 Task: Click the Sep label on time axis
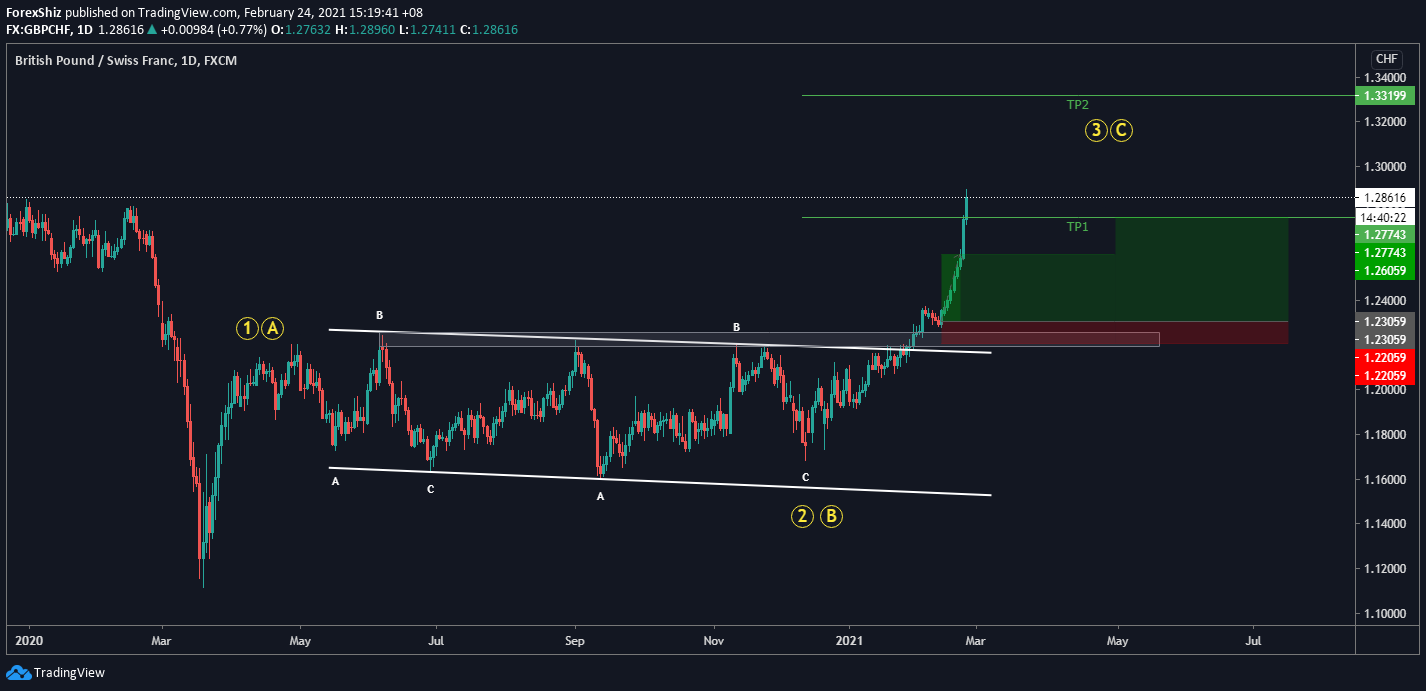574,640
